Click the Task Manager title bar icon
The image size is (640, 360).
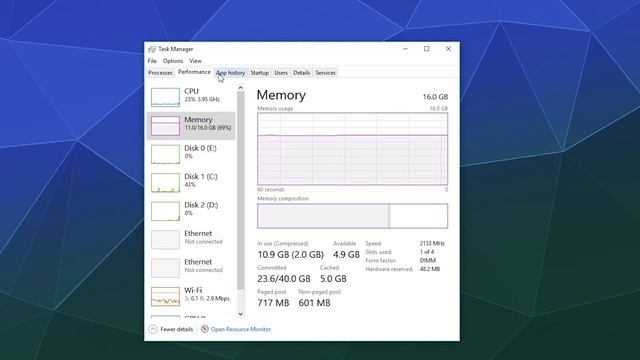[152, 49]
